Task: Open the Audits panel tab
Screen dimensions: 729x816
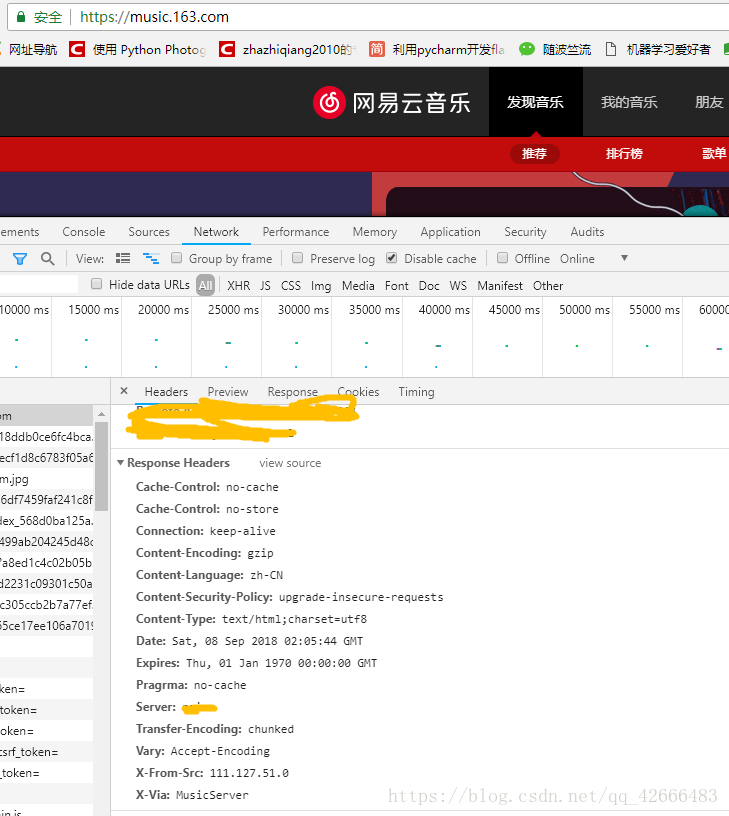Action: point(587,232)
